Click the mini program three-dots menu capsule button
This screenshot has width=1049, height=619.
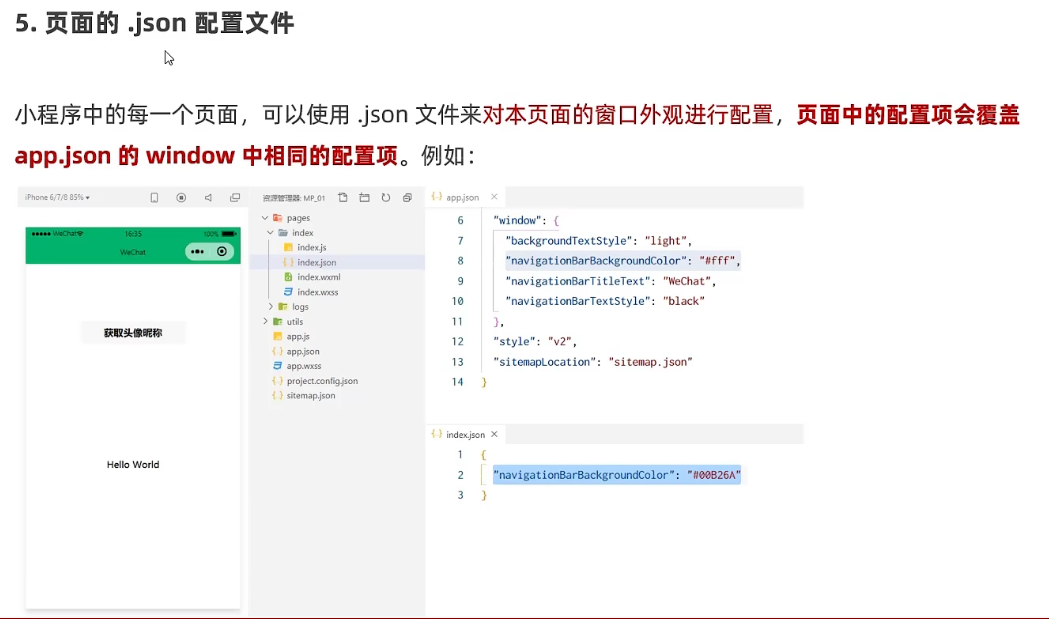(x=197, y=252)
